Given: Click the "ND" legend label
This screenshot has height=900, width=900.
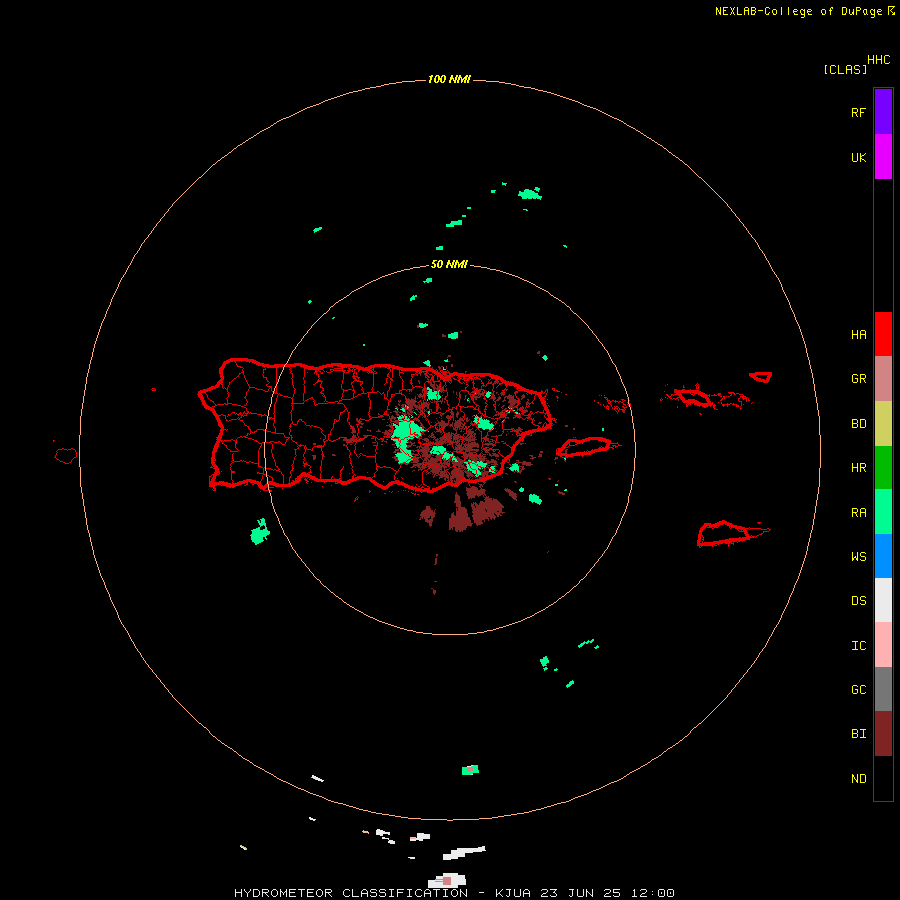Looking at the screenshot, I should tap(858, 779).
